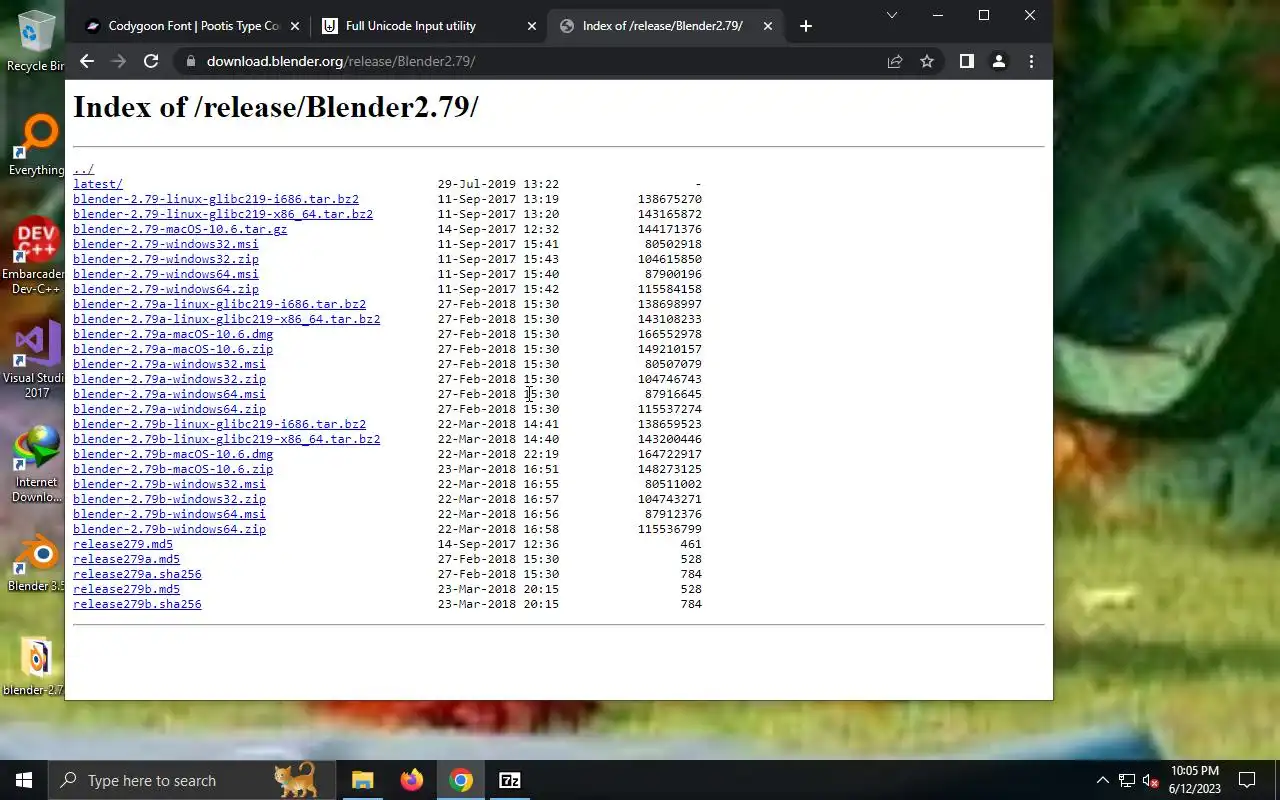Download blender-2.79b-windows64.zip
Viewport: 1280px width, 800px height.
[169, 529]
